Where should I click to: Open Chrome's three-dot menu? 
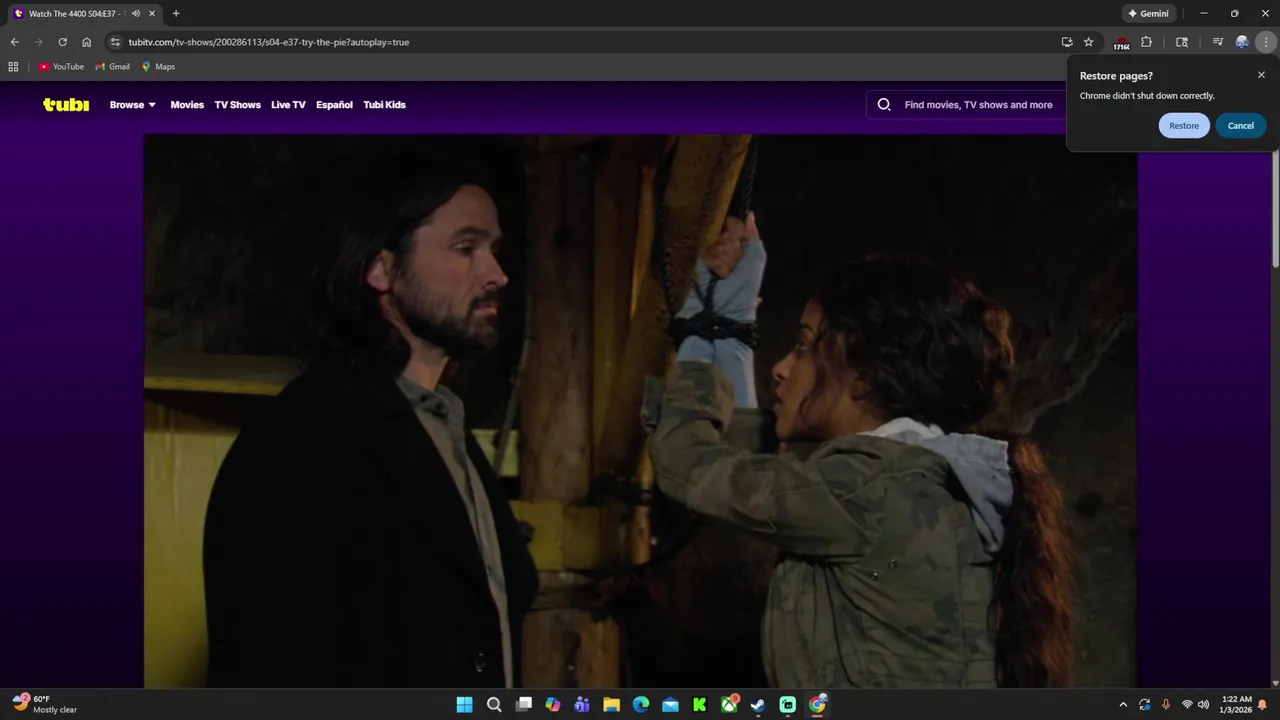click(x=1266, y=42)
